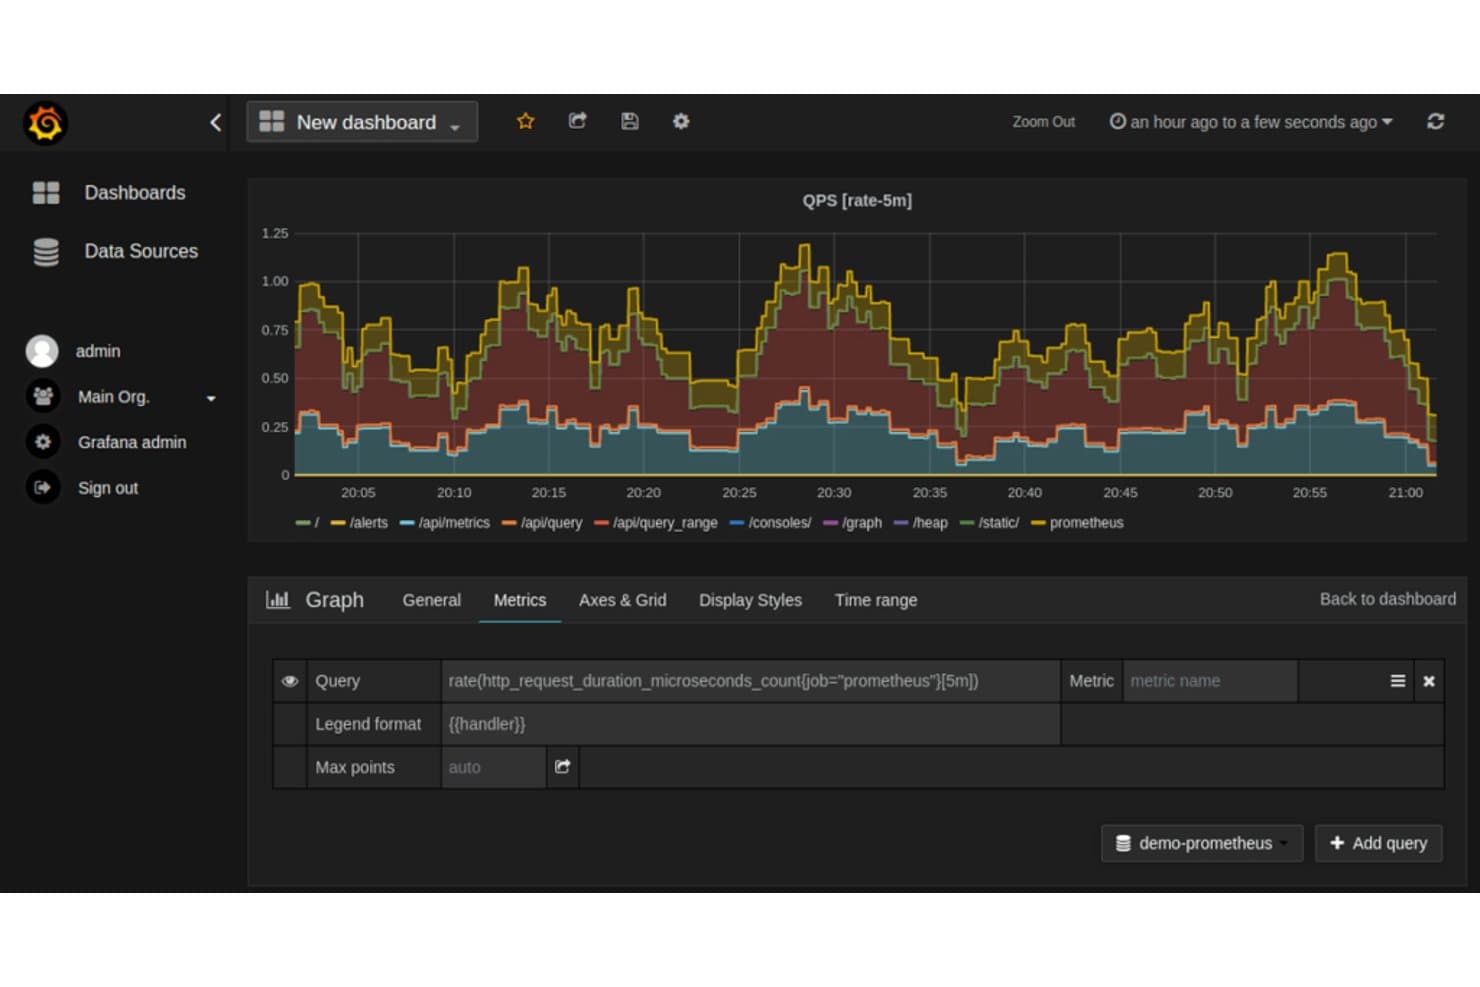1480x987 pixels.
Task: Star this dashboard as a favorite
Action: 525,121
